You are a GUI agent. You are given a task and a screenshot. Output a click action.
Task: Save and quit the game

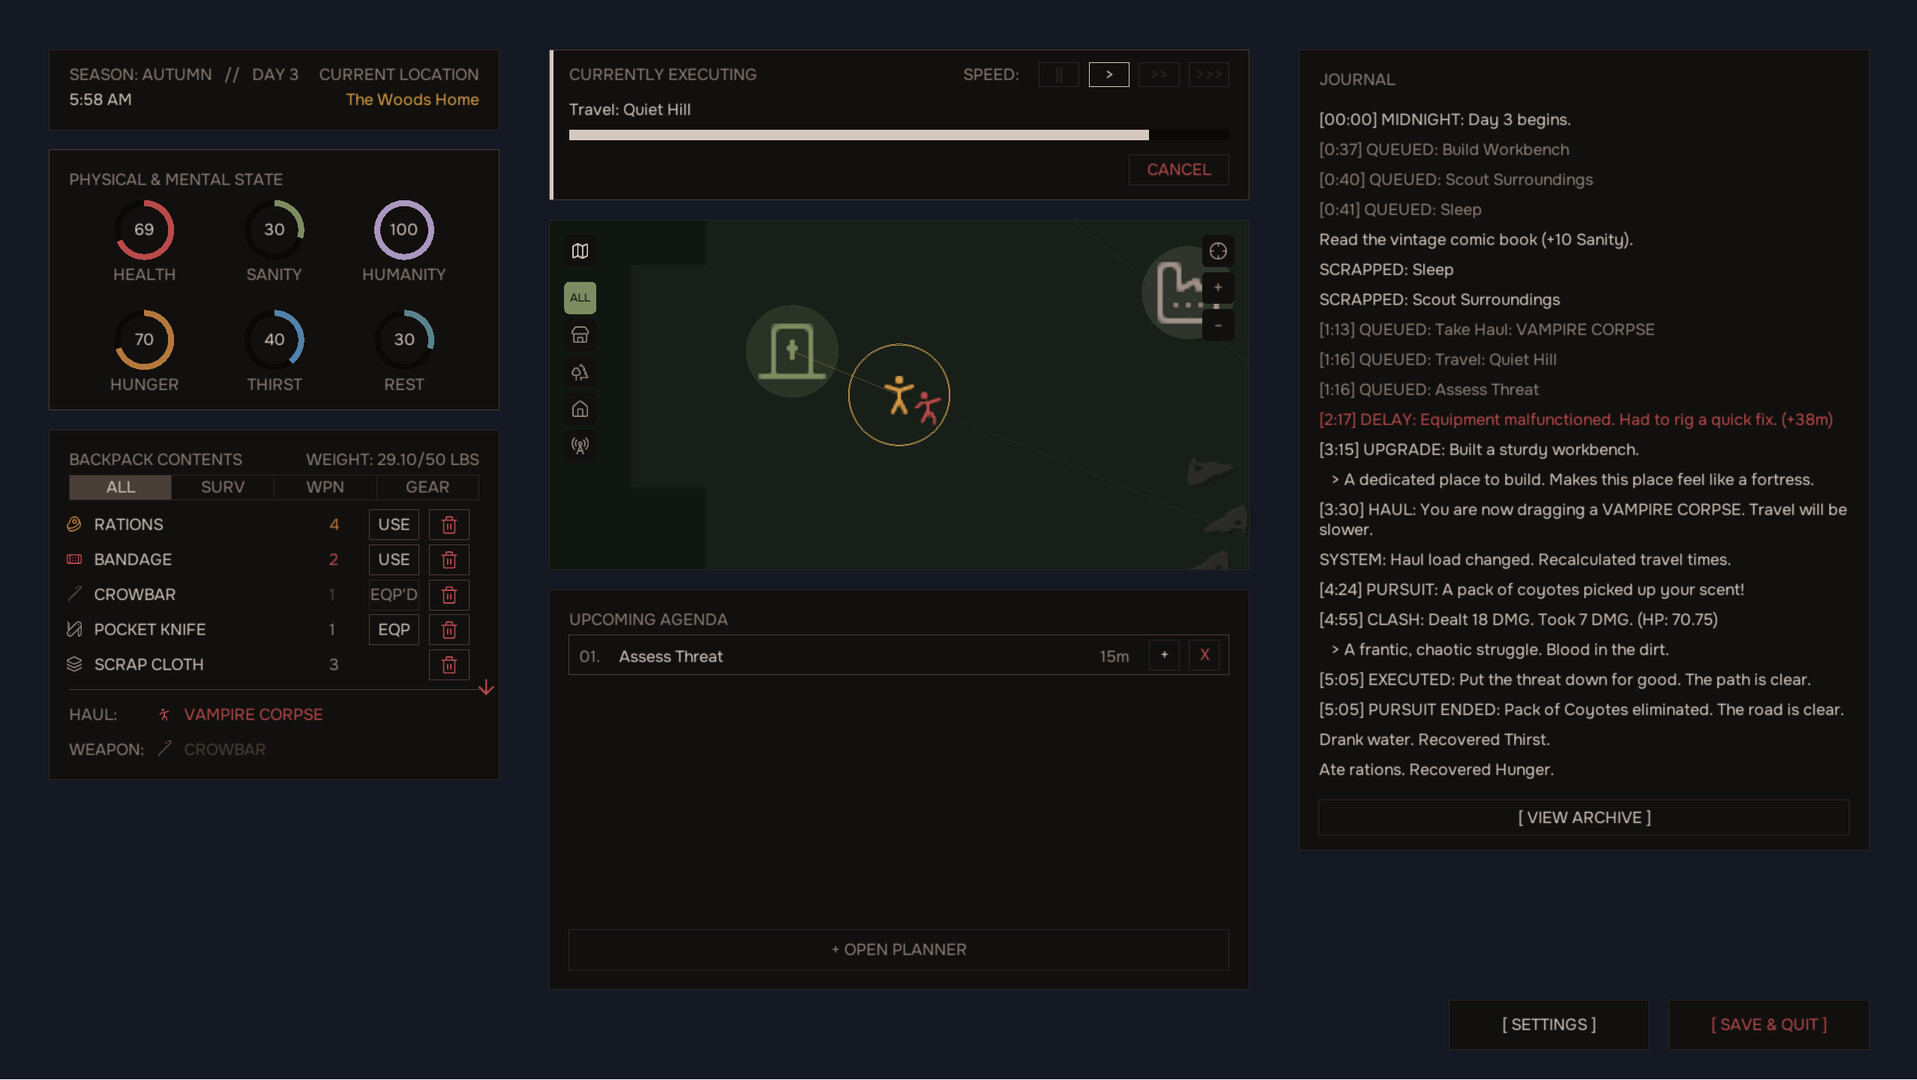click(1769, 1025)
